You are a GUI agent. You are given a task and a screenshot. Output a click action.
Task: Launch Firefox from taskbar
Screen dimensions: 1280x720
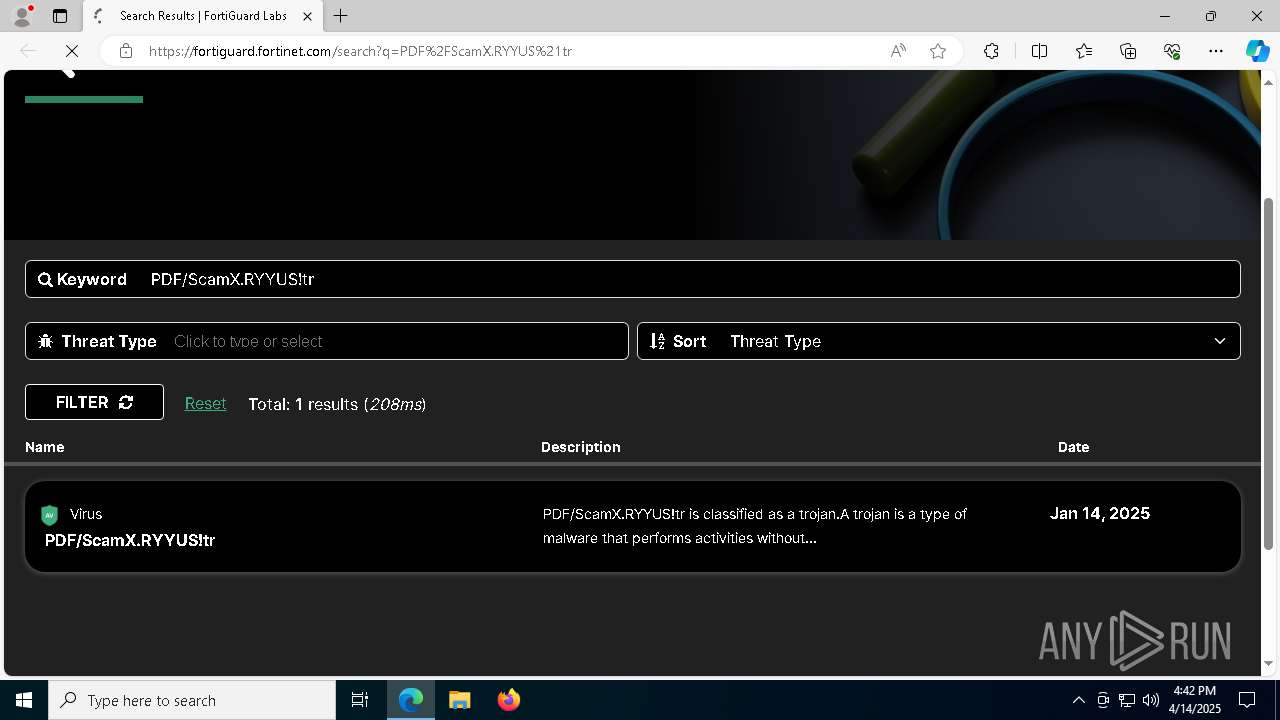coord(508,700)
